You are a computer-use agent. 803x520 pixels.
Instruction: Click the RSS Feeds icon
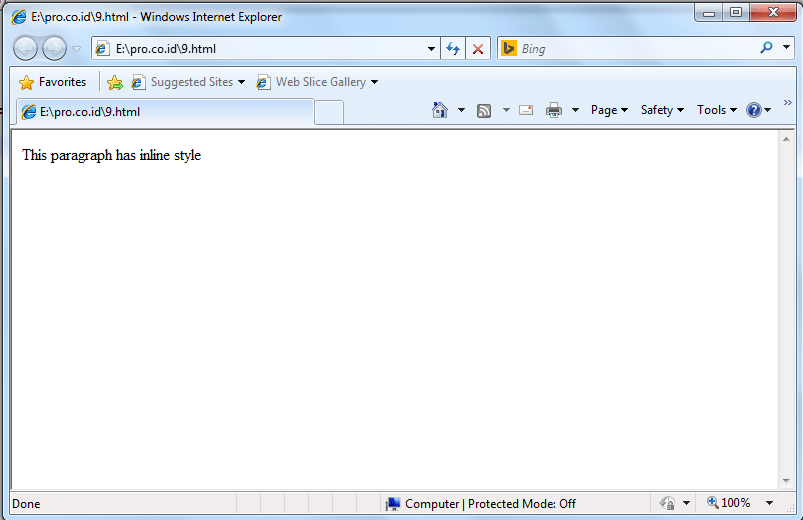484,110
